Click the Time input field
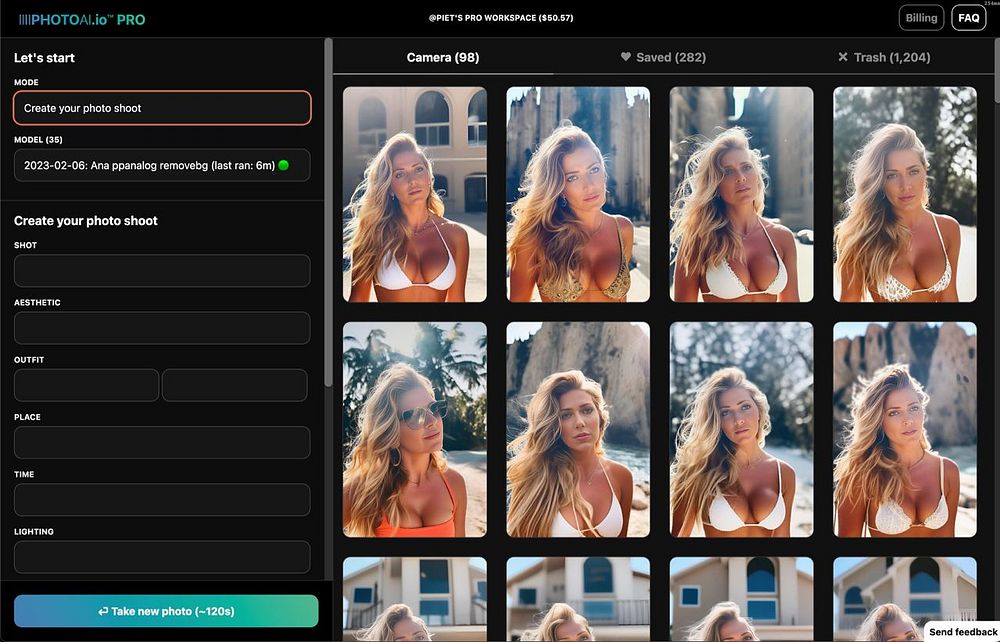Screen dimensions: 1000x642 pos(162,499)
